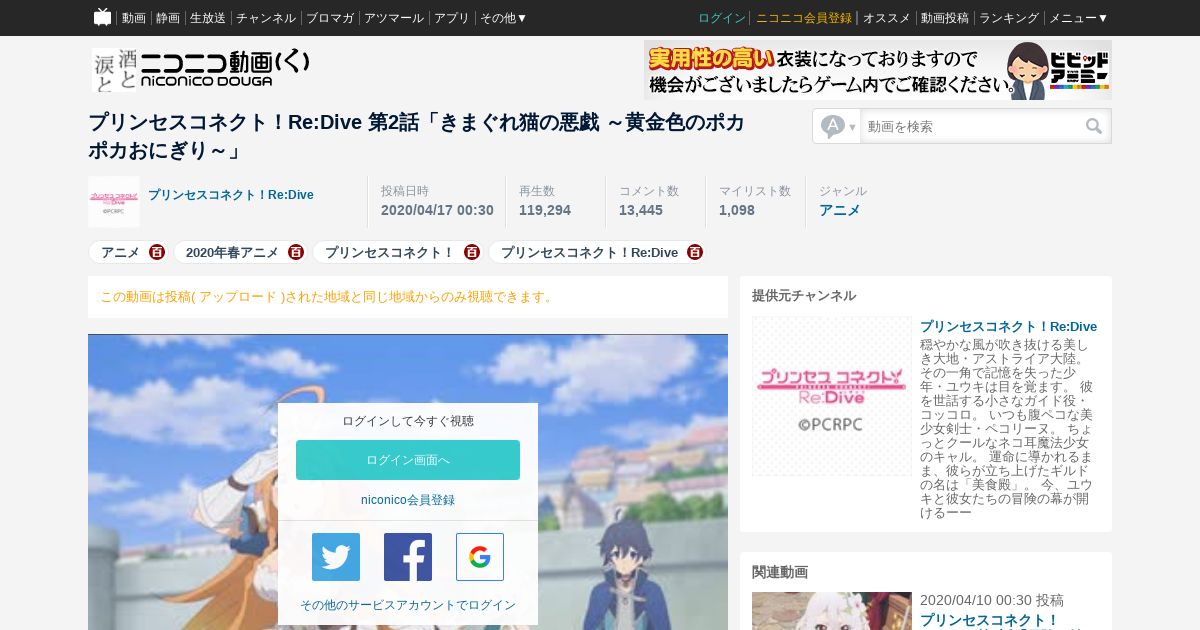The height and width of the screenshot is (630, 1200).
Task: Open the 百 icon beside プリンセスコネクト！Re:Dive tag
Action: (695, 252)
